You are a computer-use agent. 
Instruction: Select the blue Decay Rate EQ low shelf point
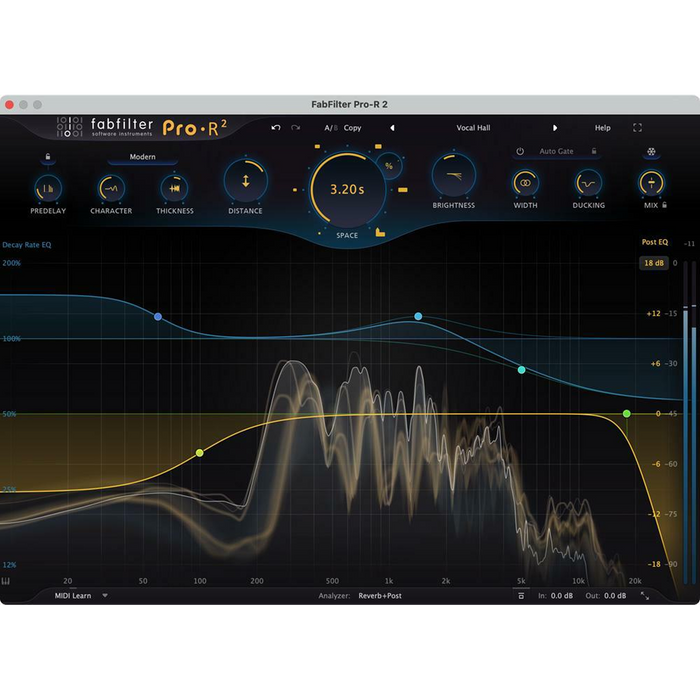158,317
